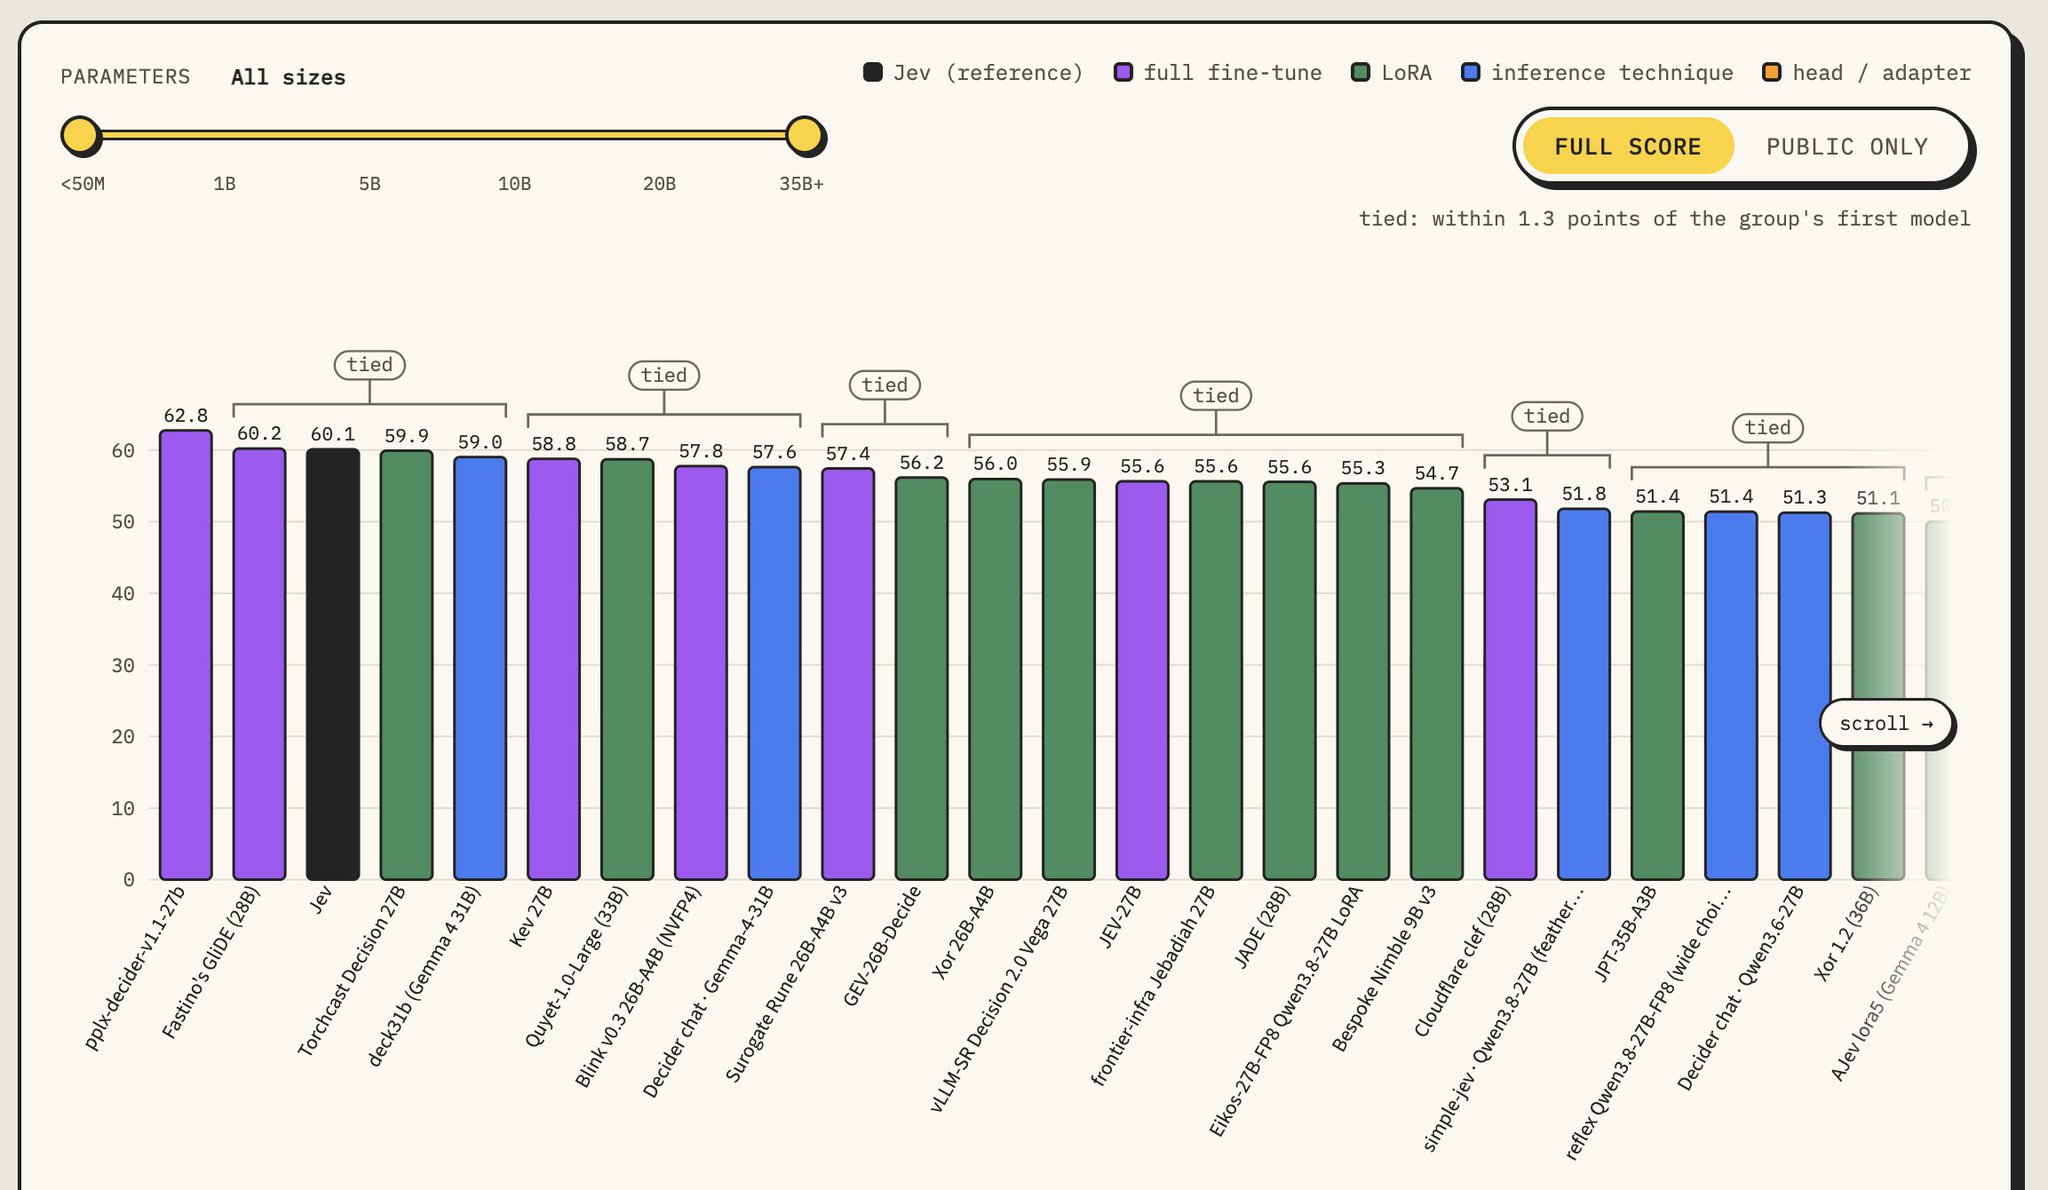Toggle the head / adapter legend entry

pyautogui.click(x=1866, y=72)
